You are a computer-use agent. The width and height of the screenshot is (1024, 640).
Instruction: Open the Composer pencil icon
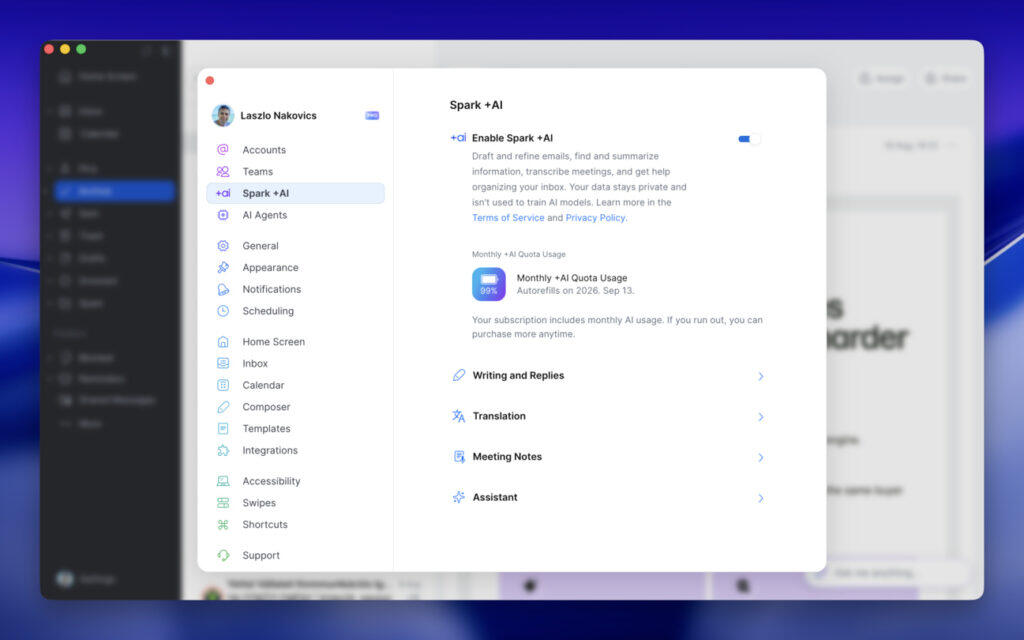tap(223, 407)
